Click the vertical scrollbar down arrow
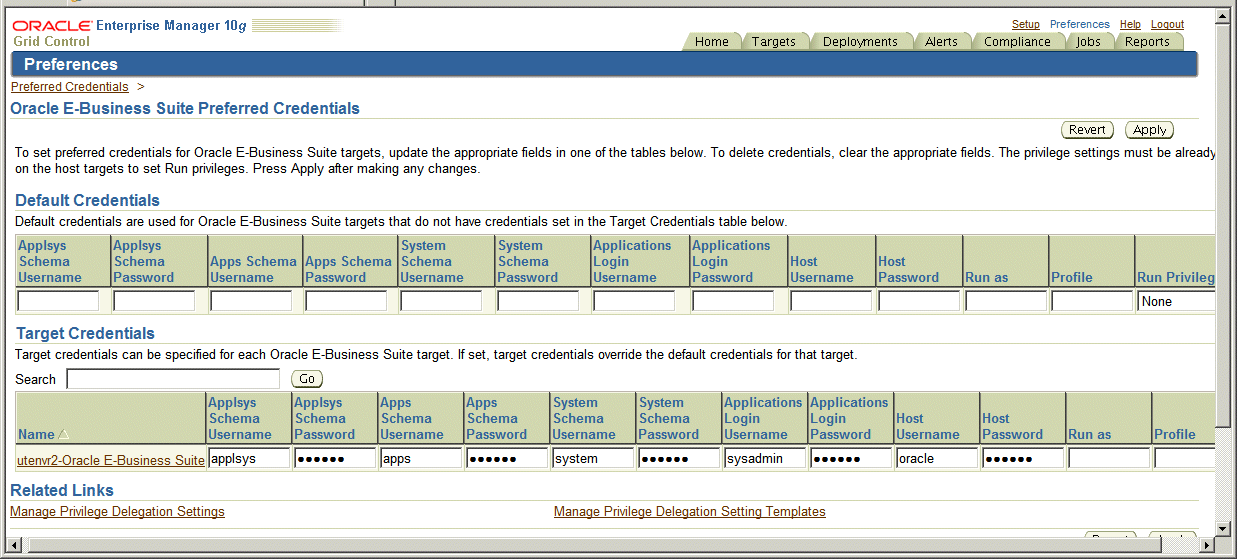 click(1223, 528)
